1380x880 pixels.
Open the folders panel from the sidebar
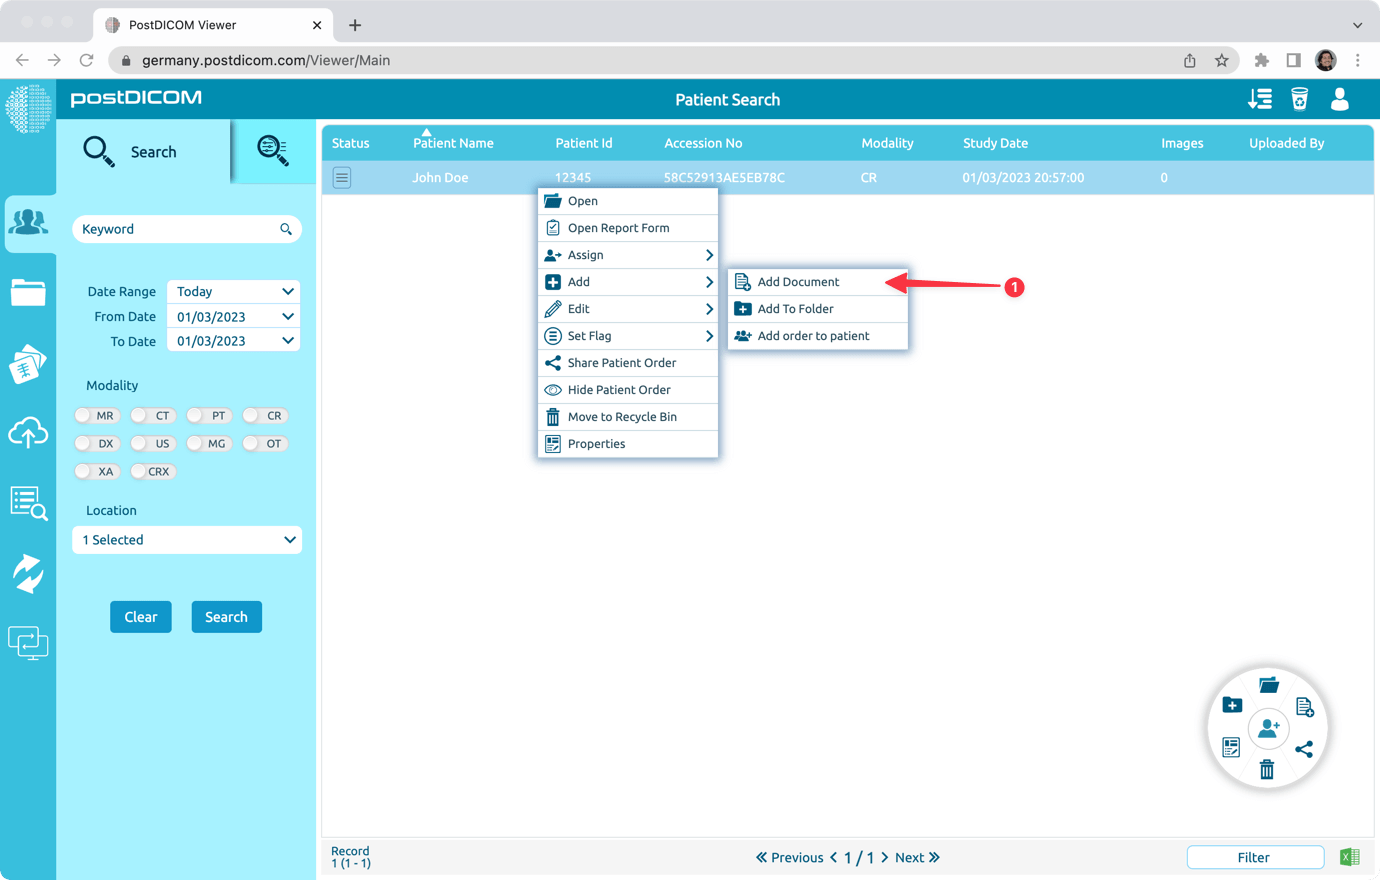28,293
